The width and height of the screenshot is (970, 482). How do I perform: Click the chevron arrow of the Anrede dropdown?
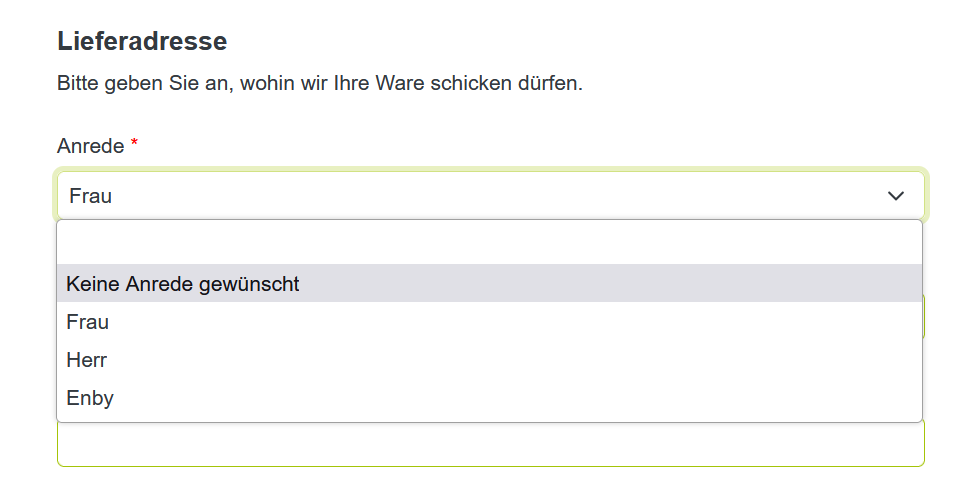click(x=895, y=196)
